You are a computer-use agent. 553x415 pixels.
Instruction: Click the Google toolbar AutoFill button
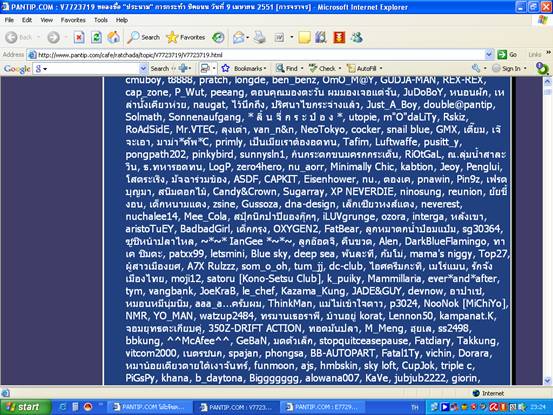click(364, 68)
